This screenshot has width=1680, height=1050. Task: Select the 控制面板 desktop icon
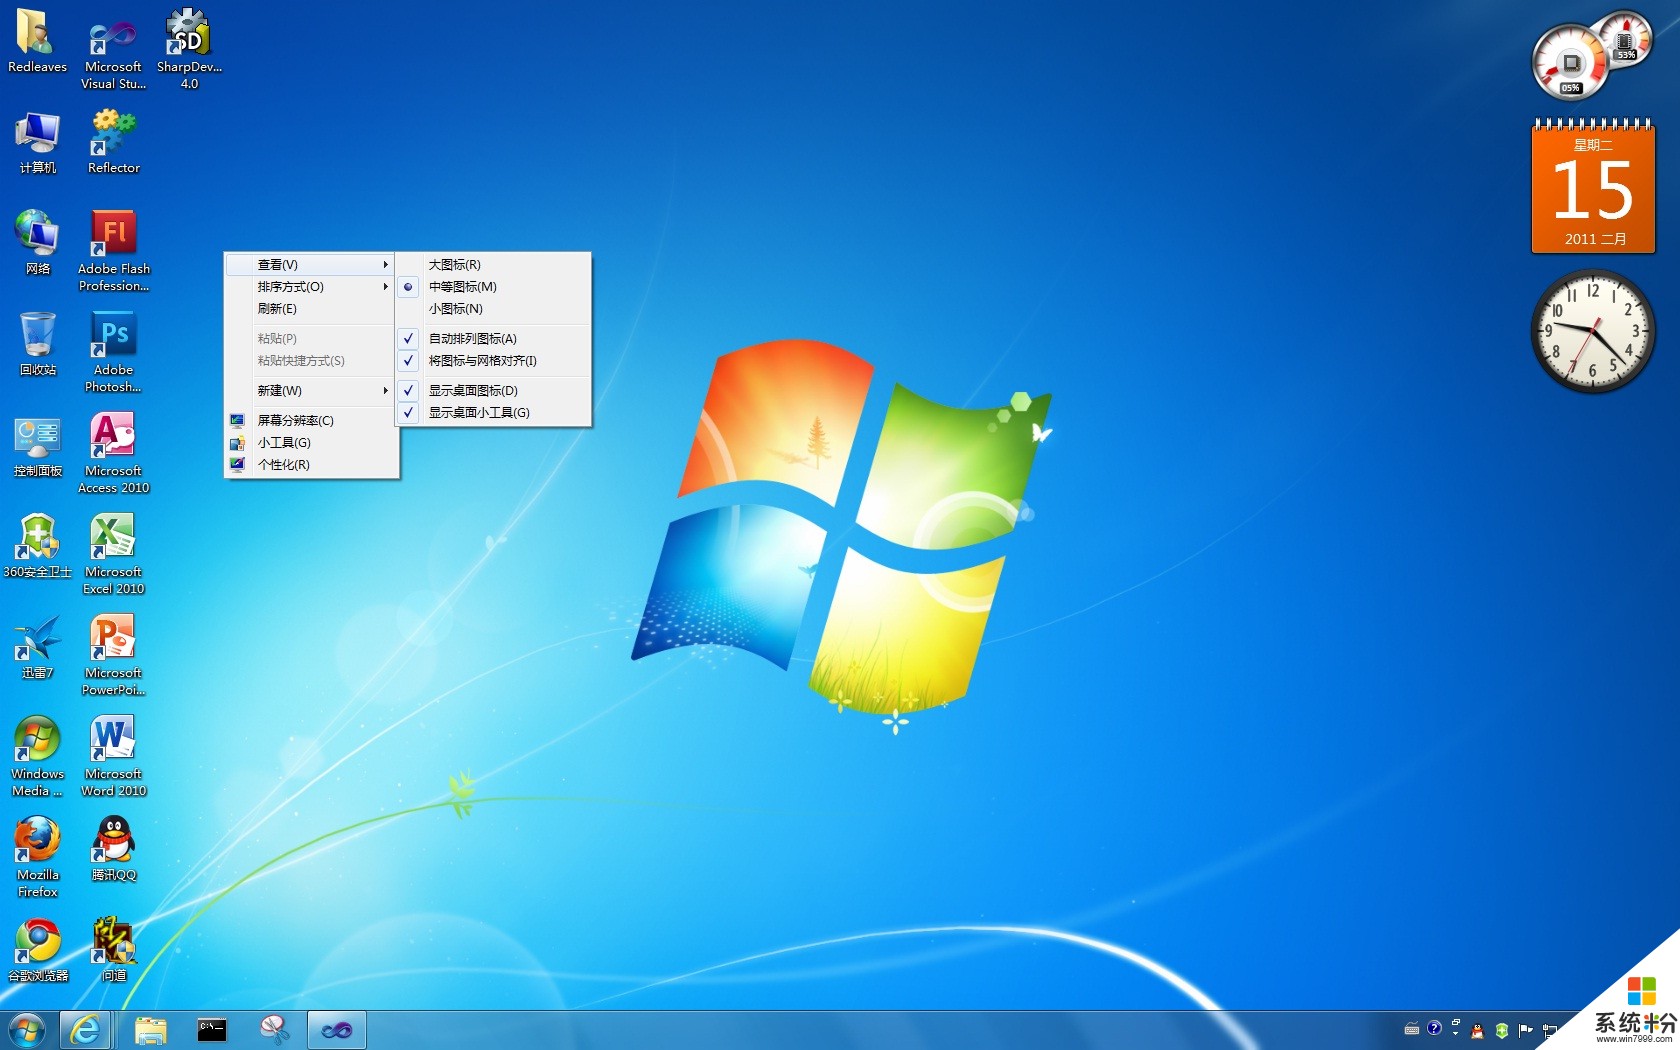37,446
